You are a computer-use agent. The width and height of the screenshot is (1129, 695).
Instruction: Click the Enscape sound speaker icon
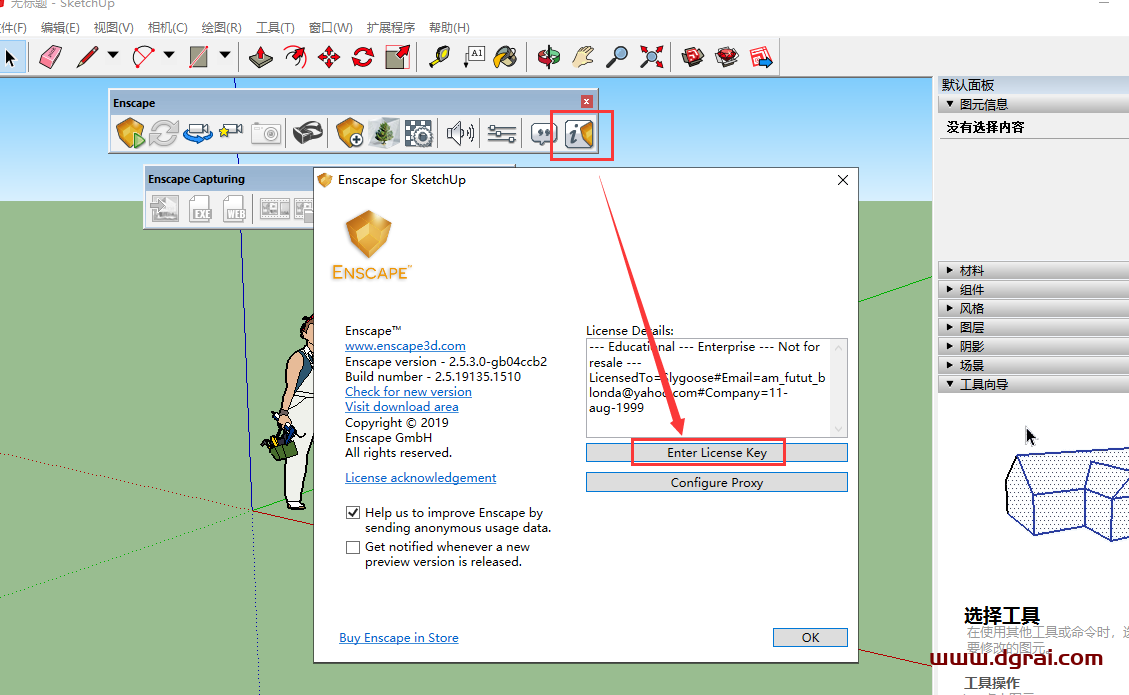tap(460, 134)
